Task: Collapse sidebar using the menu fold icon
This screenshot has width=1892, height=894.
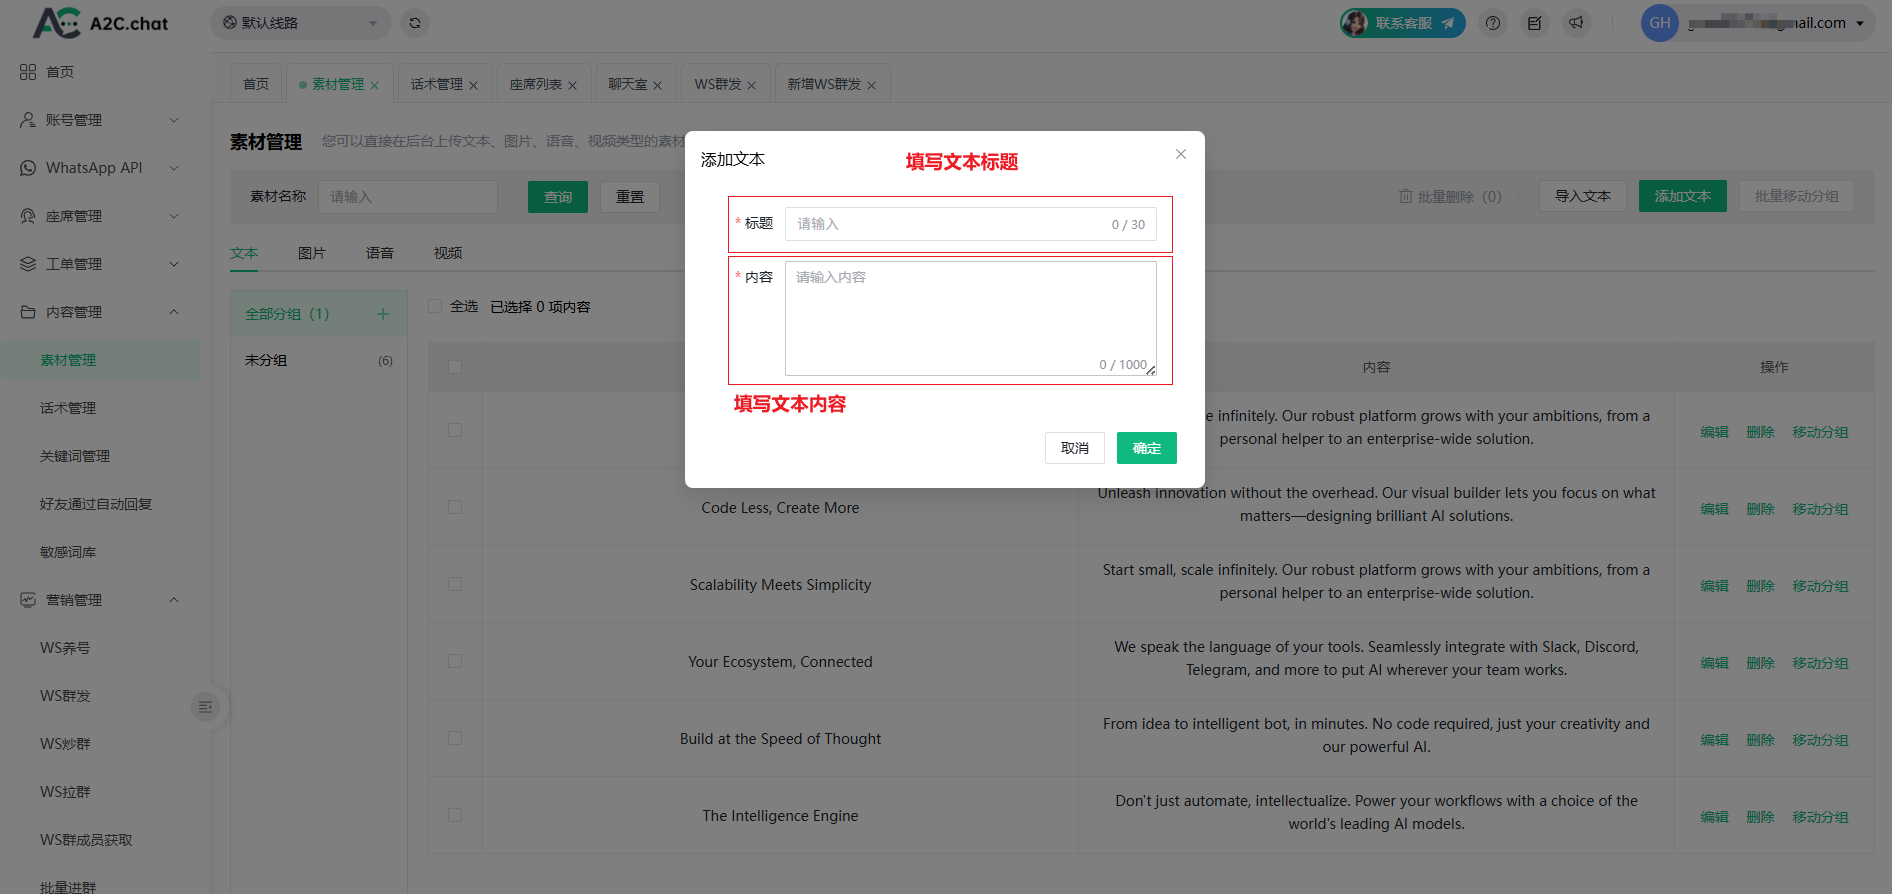Action: pyautogui.click(x=205, y=707)
